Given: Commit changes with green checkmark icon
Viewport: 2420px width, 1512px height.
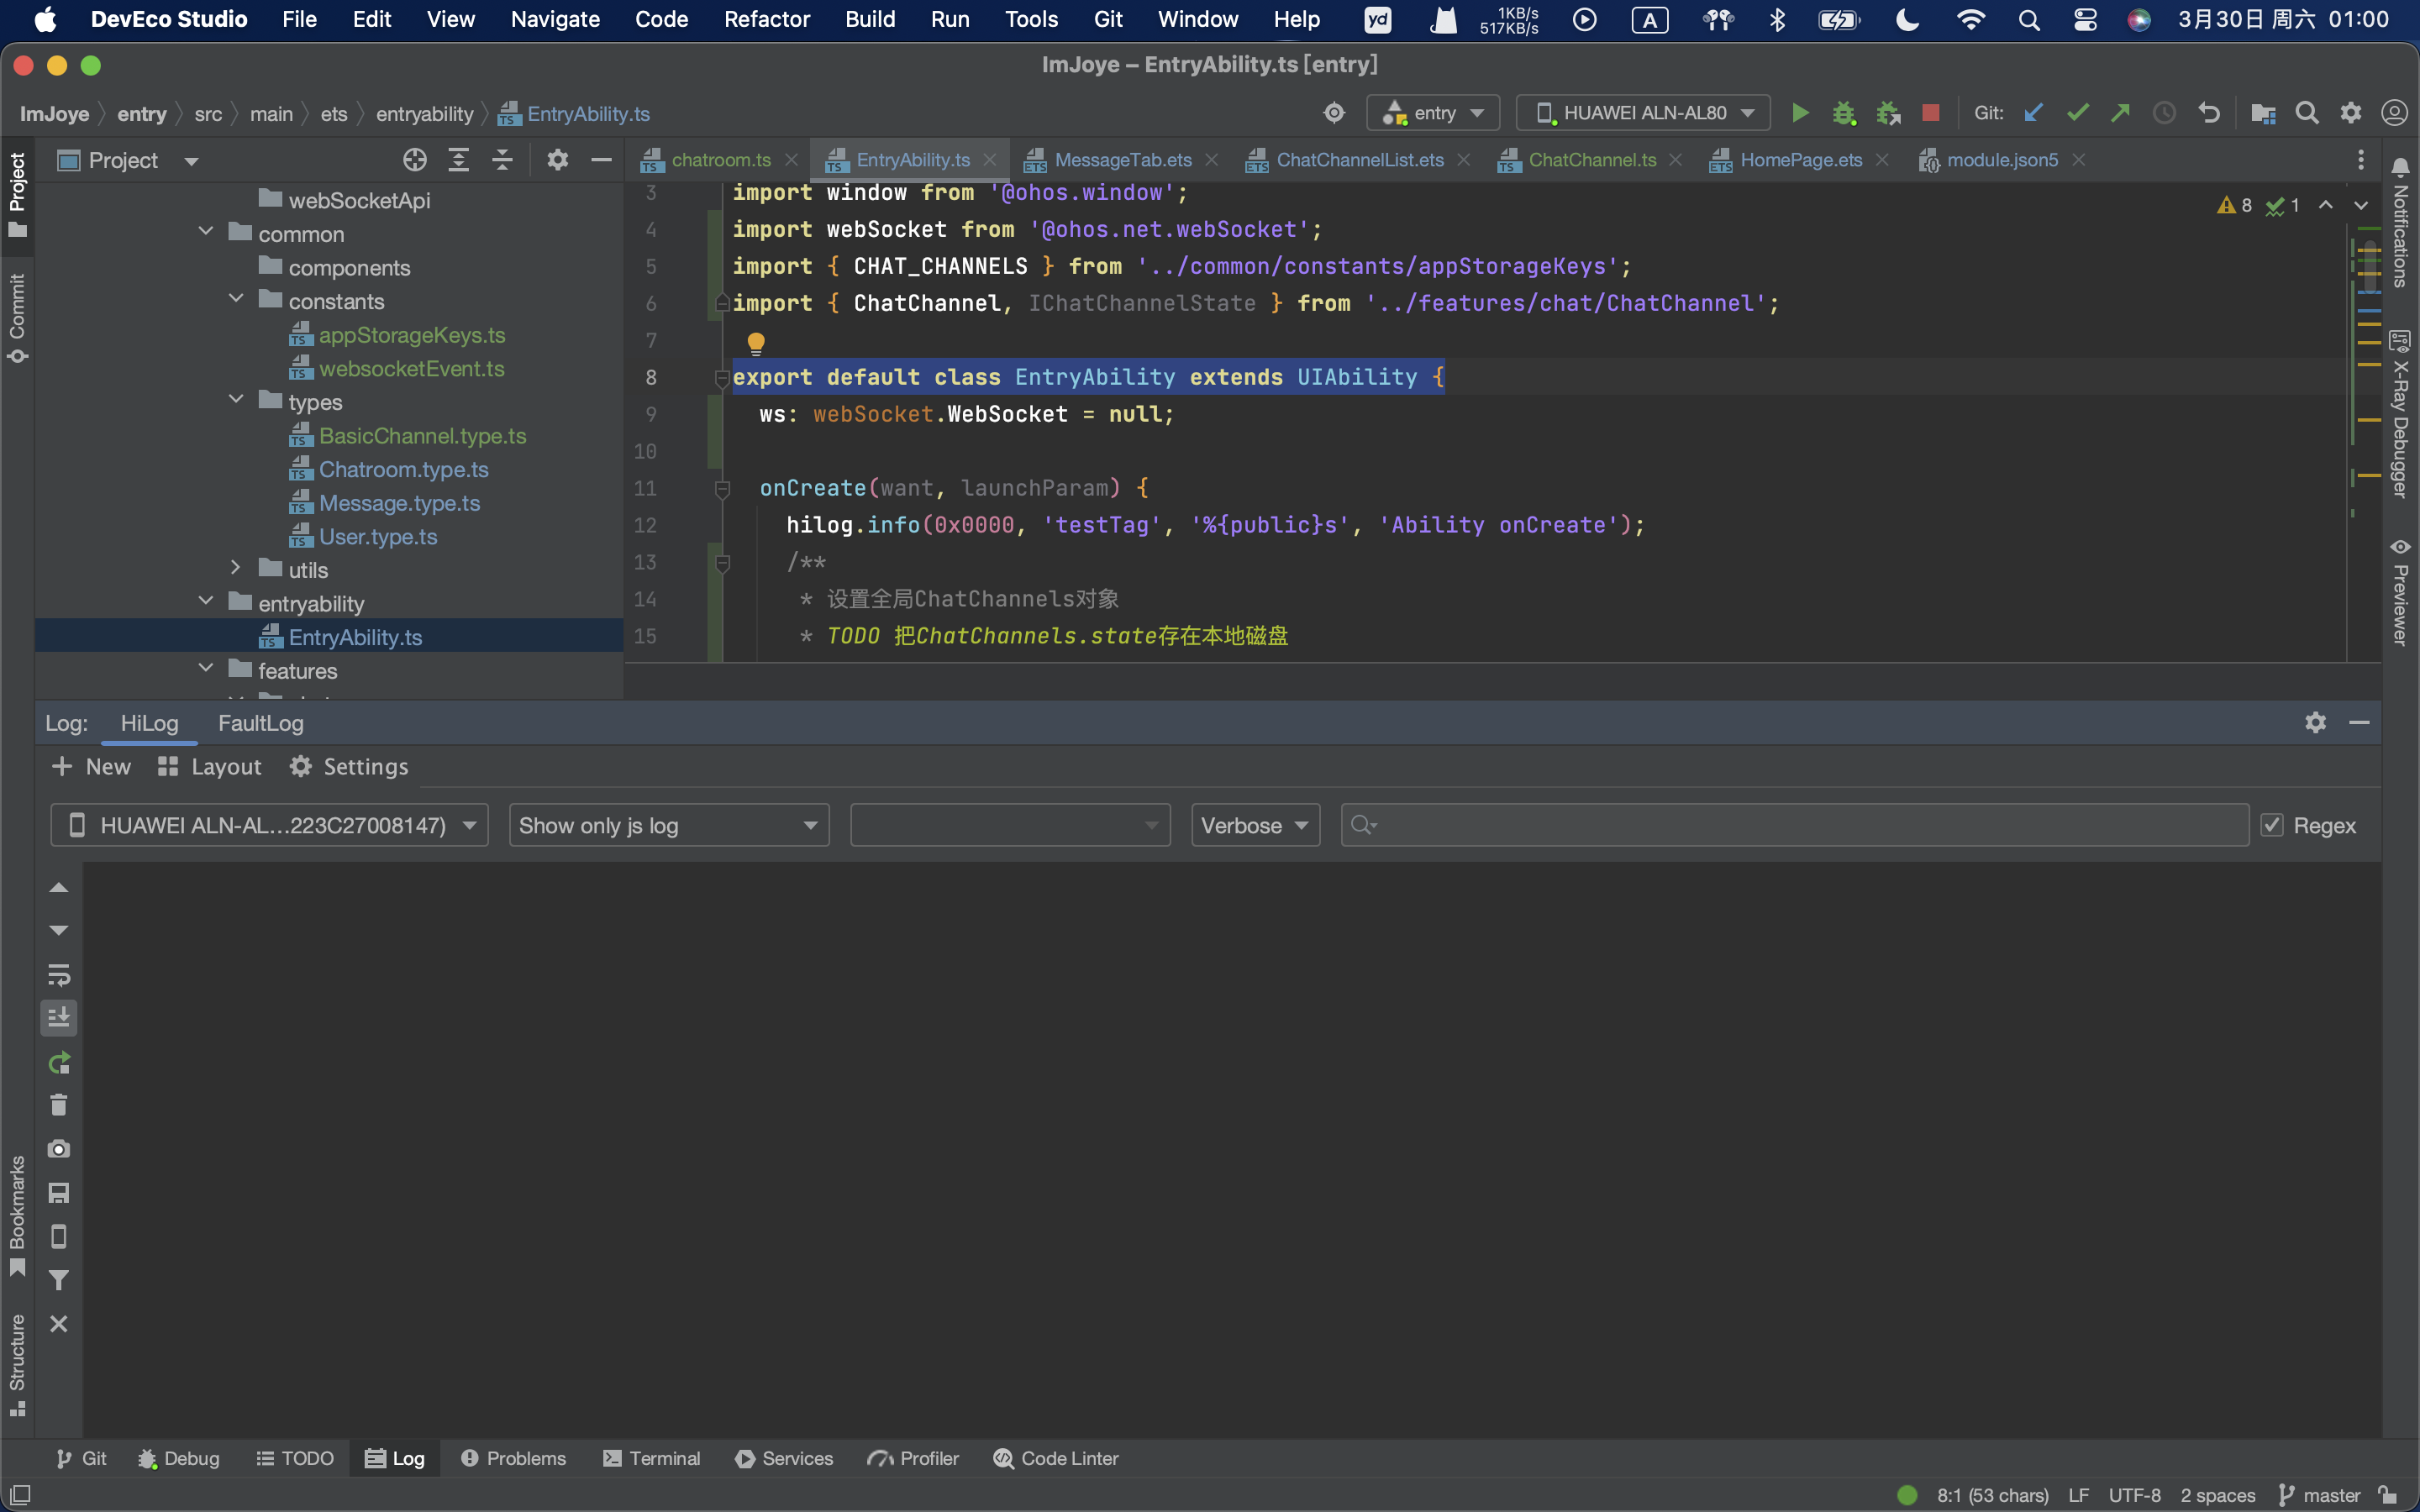Looking at the screenshot, I should tap(2078, 113).
